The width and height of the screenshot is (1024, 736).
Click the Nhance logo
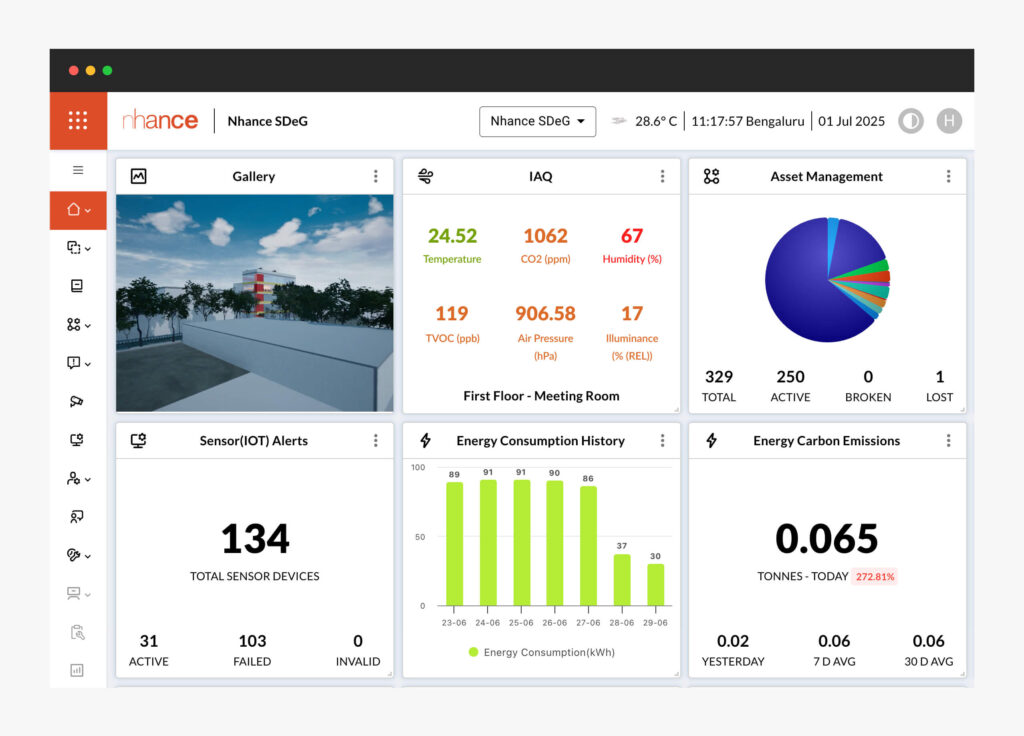pos(160,121)
